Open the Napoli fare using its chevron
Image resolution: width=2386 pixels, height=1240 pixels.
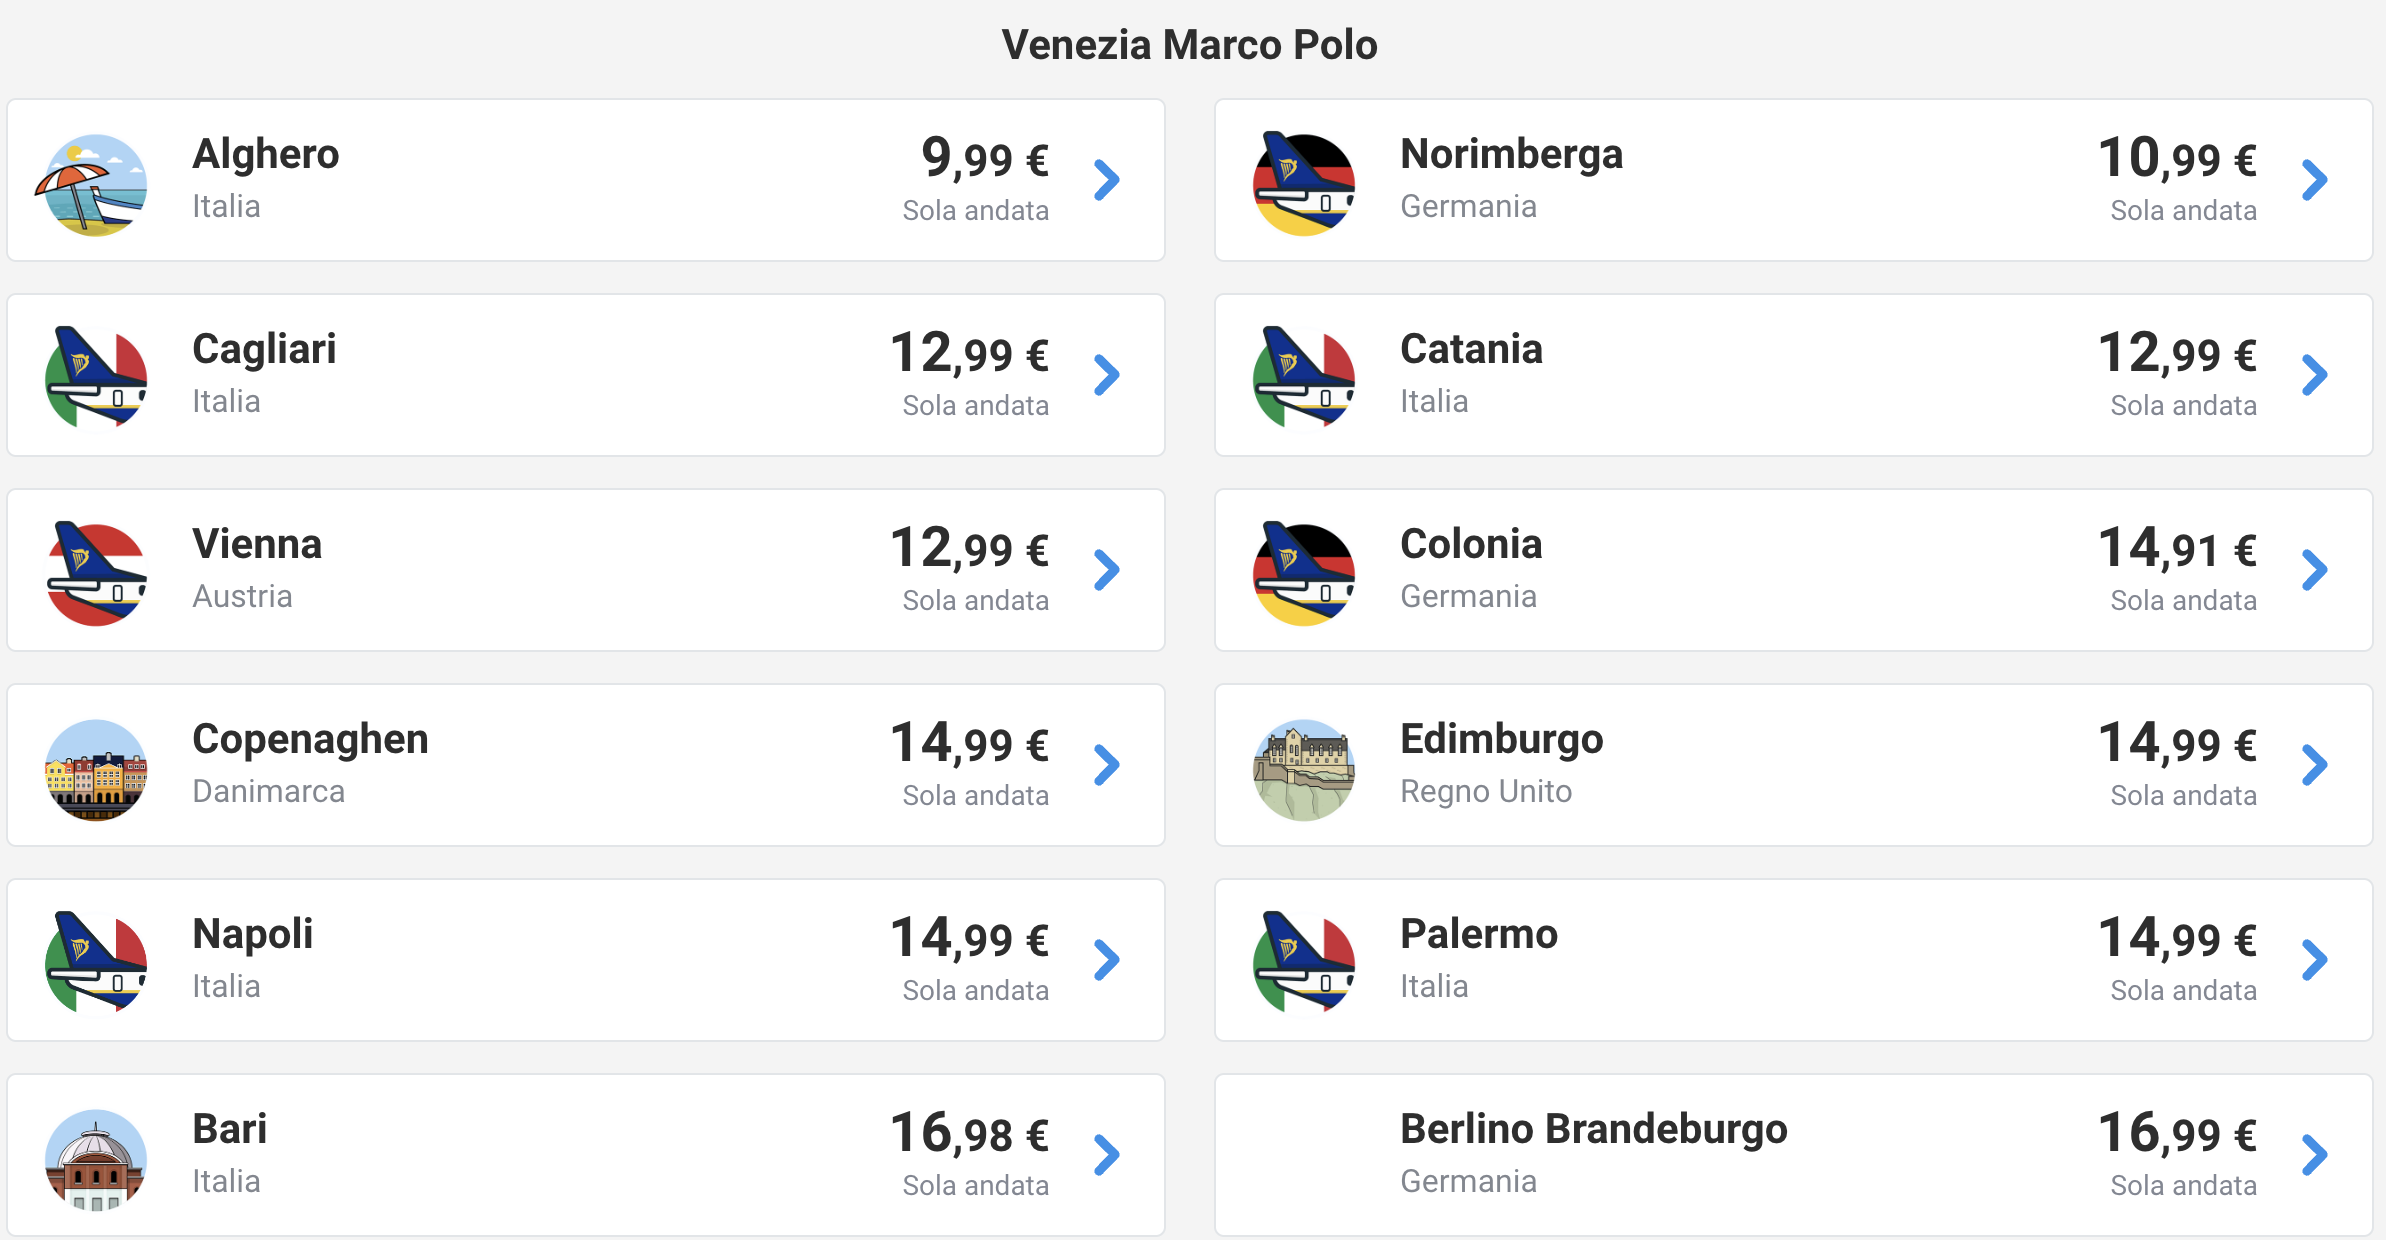1107,961
